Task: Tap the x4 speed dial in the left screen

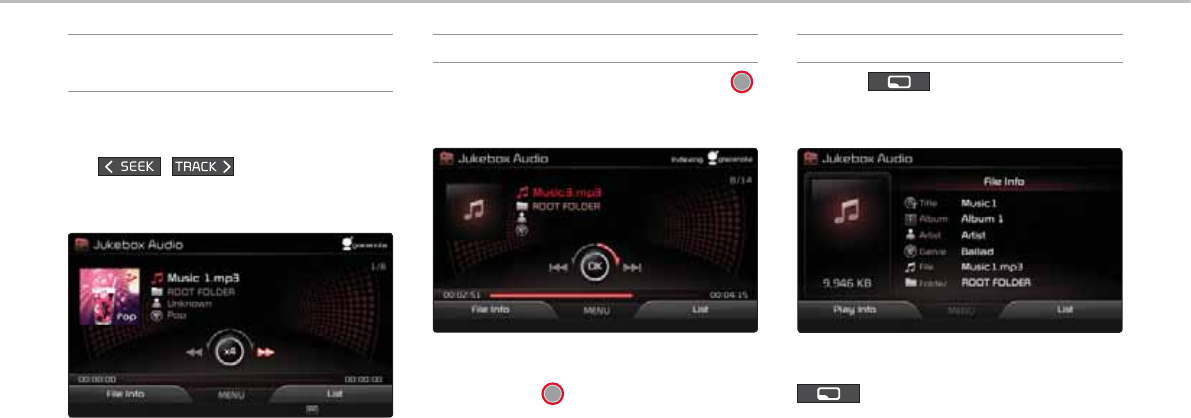Action: [230, 351]
